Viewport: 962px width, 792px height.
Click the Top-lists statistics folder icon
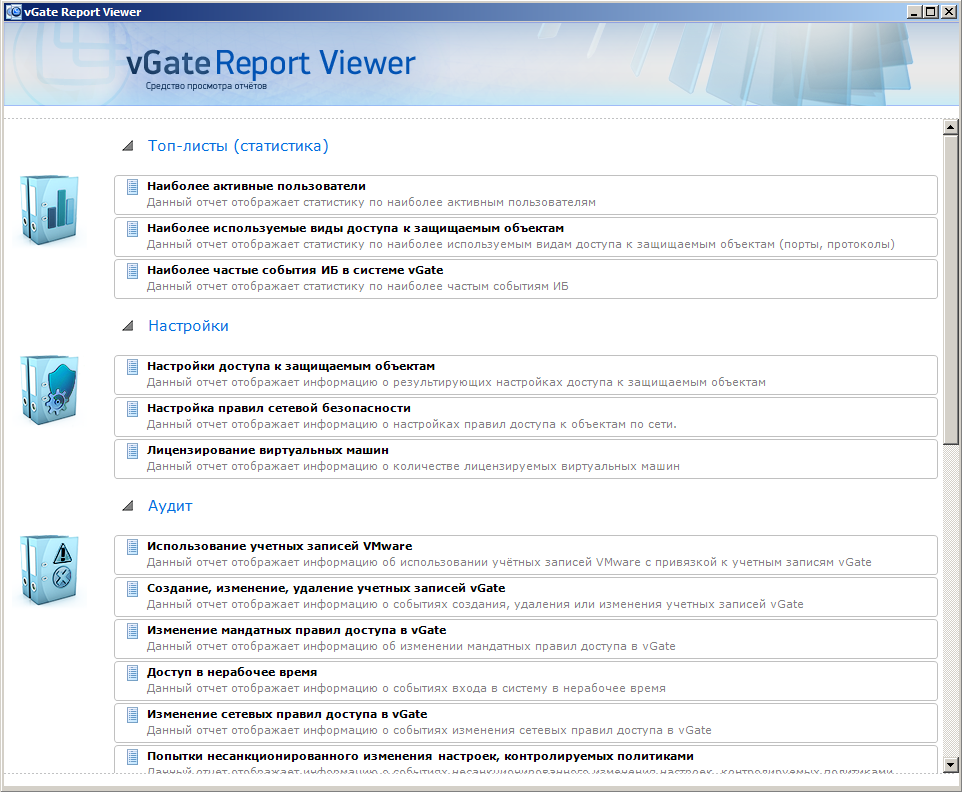[49, 210]
